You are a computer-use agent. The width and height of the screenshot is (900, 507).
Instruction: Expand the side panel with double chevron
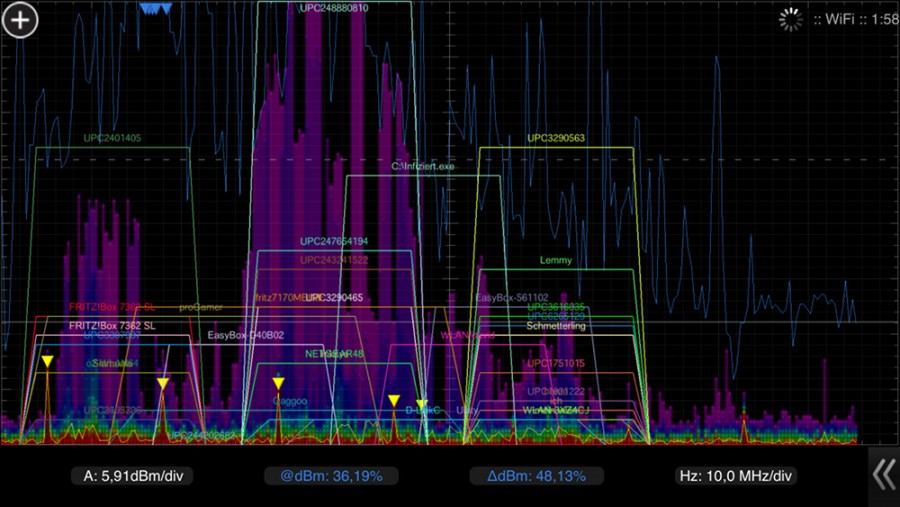coord(883,475)
